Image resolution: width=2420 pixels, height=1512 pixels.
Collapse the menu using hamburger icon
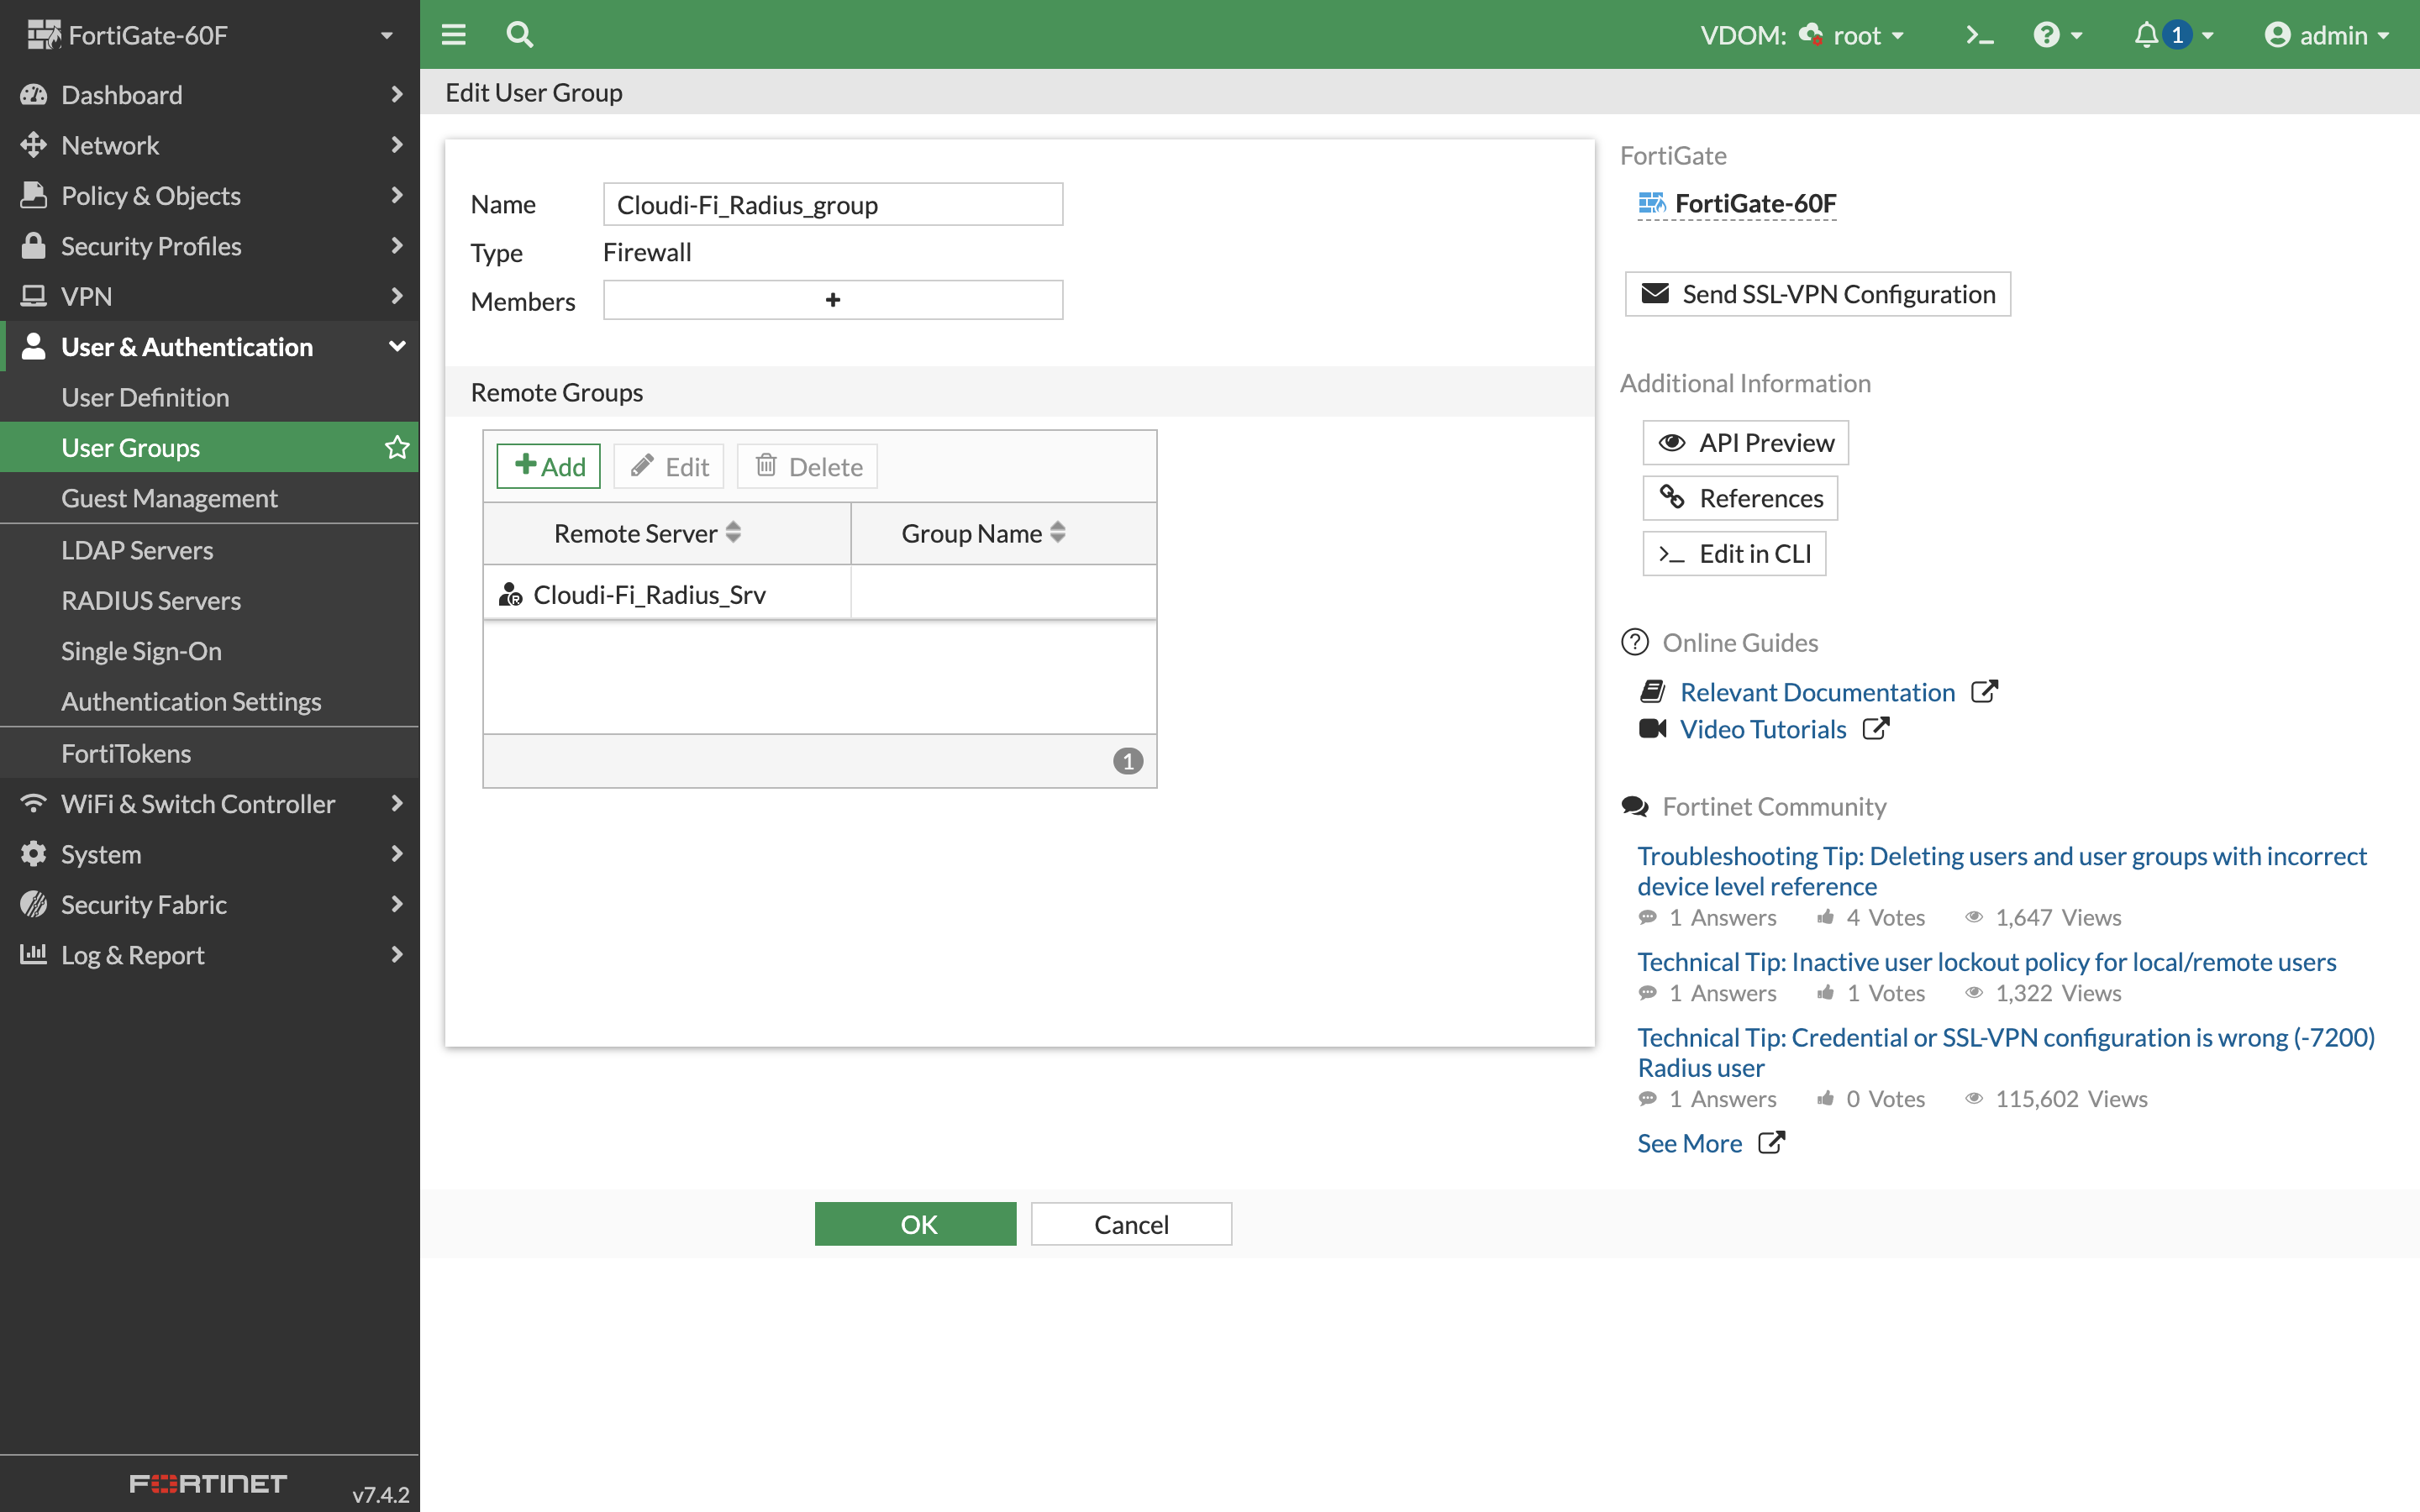[453, 34]
